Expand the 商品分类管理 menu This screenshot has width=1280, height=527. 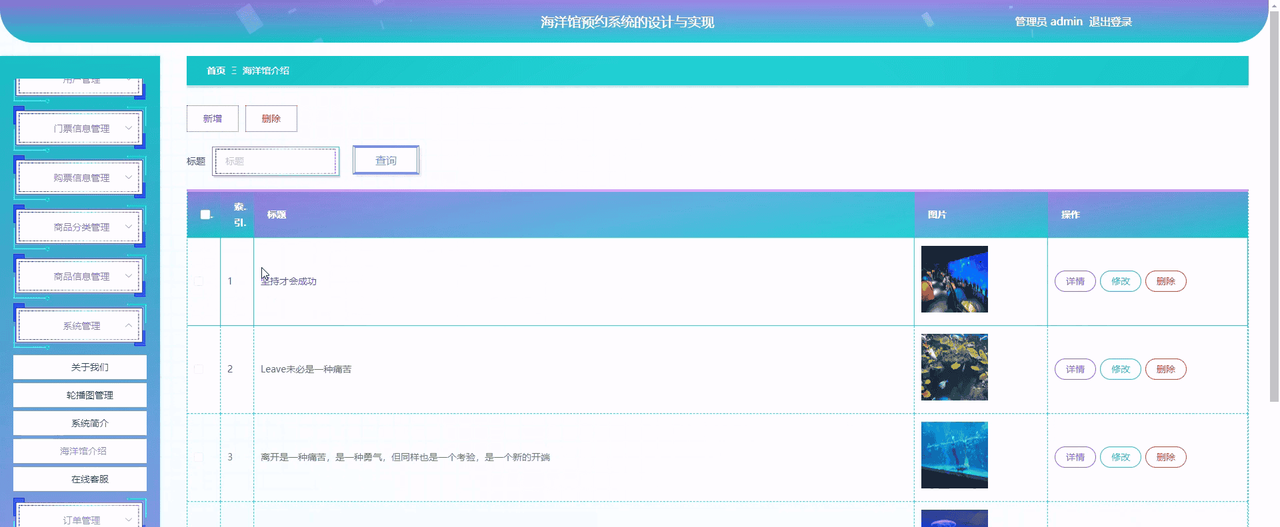tap(81, 227)
